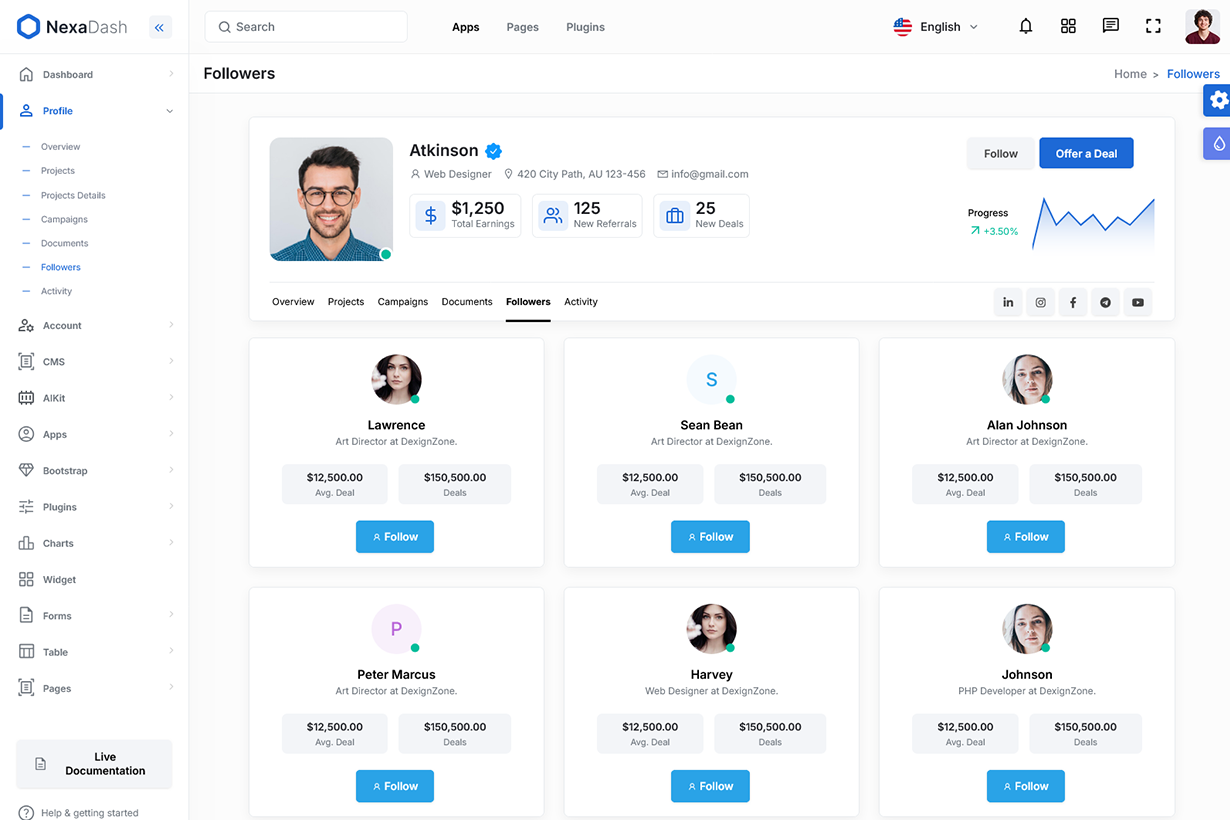This screenshot has width=1230, height=820.
Task: Click the Offer a Deal button
Action: tap(1085, 153)
